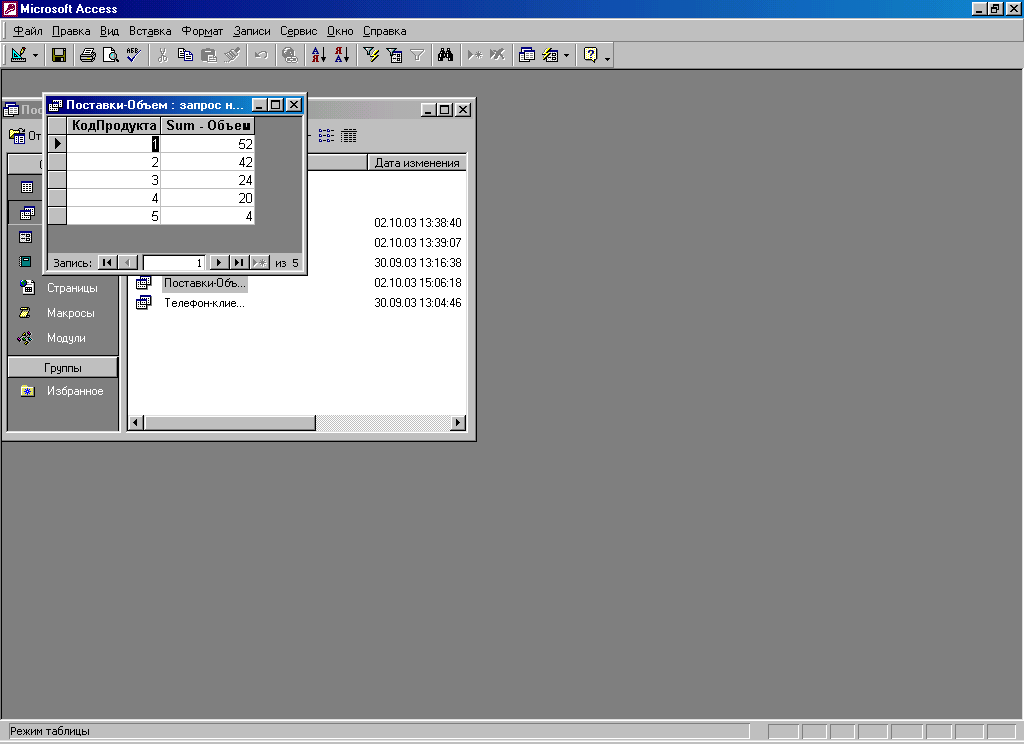Save with the floppy disk icon

point(59,55)
